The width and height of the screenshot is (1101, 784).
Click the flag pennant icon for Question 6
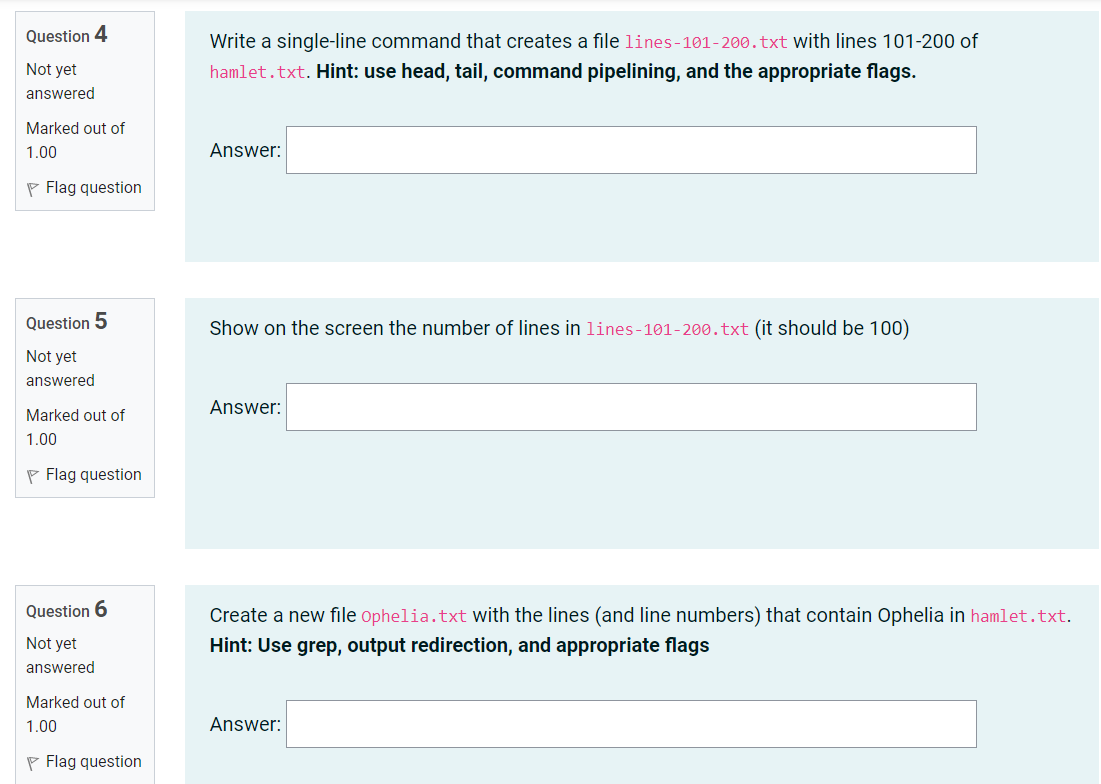tap(31, 761)
